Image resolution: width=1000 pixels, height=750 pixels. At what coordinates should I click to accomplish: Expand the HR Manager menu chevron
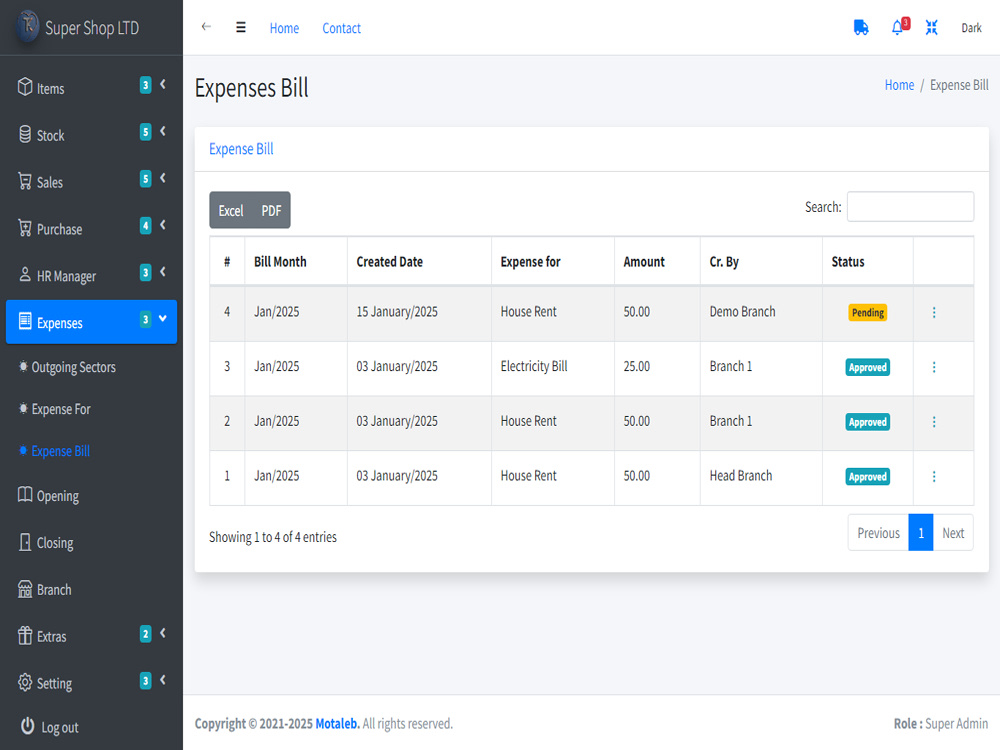tap(163, 272)
